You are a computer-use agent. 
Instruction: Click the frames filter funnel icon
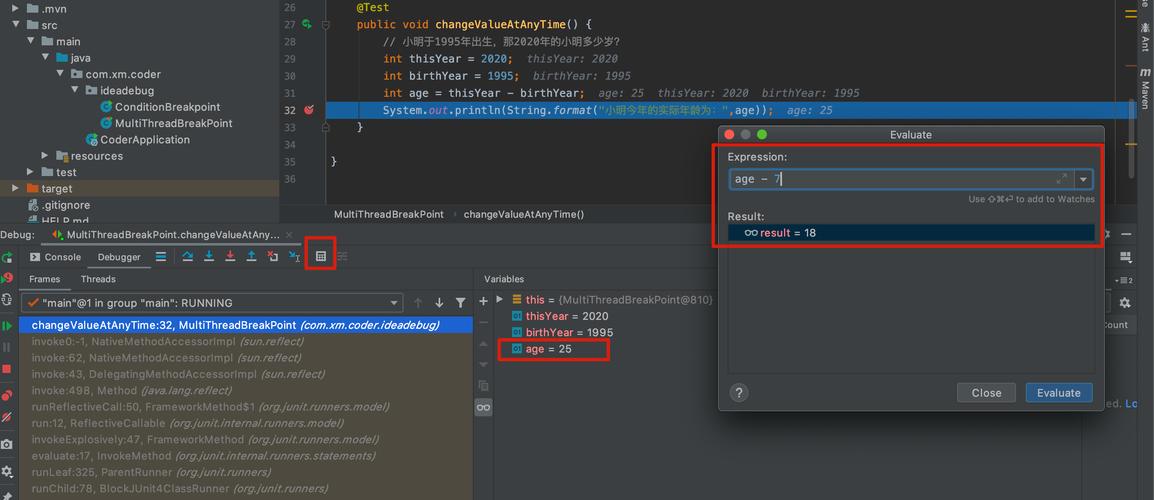(460, 303)
